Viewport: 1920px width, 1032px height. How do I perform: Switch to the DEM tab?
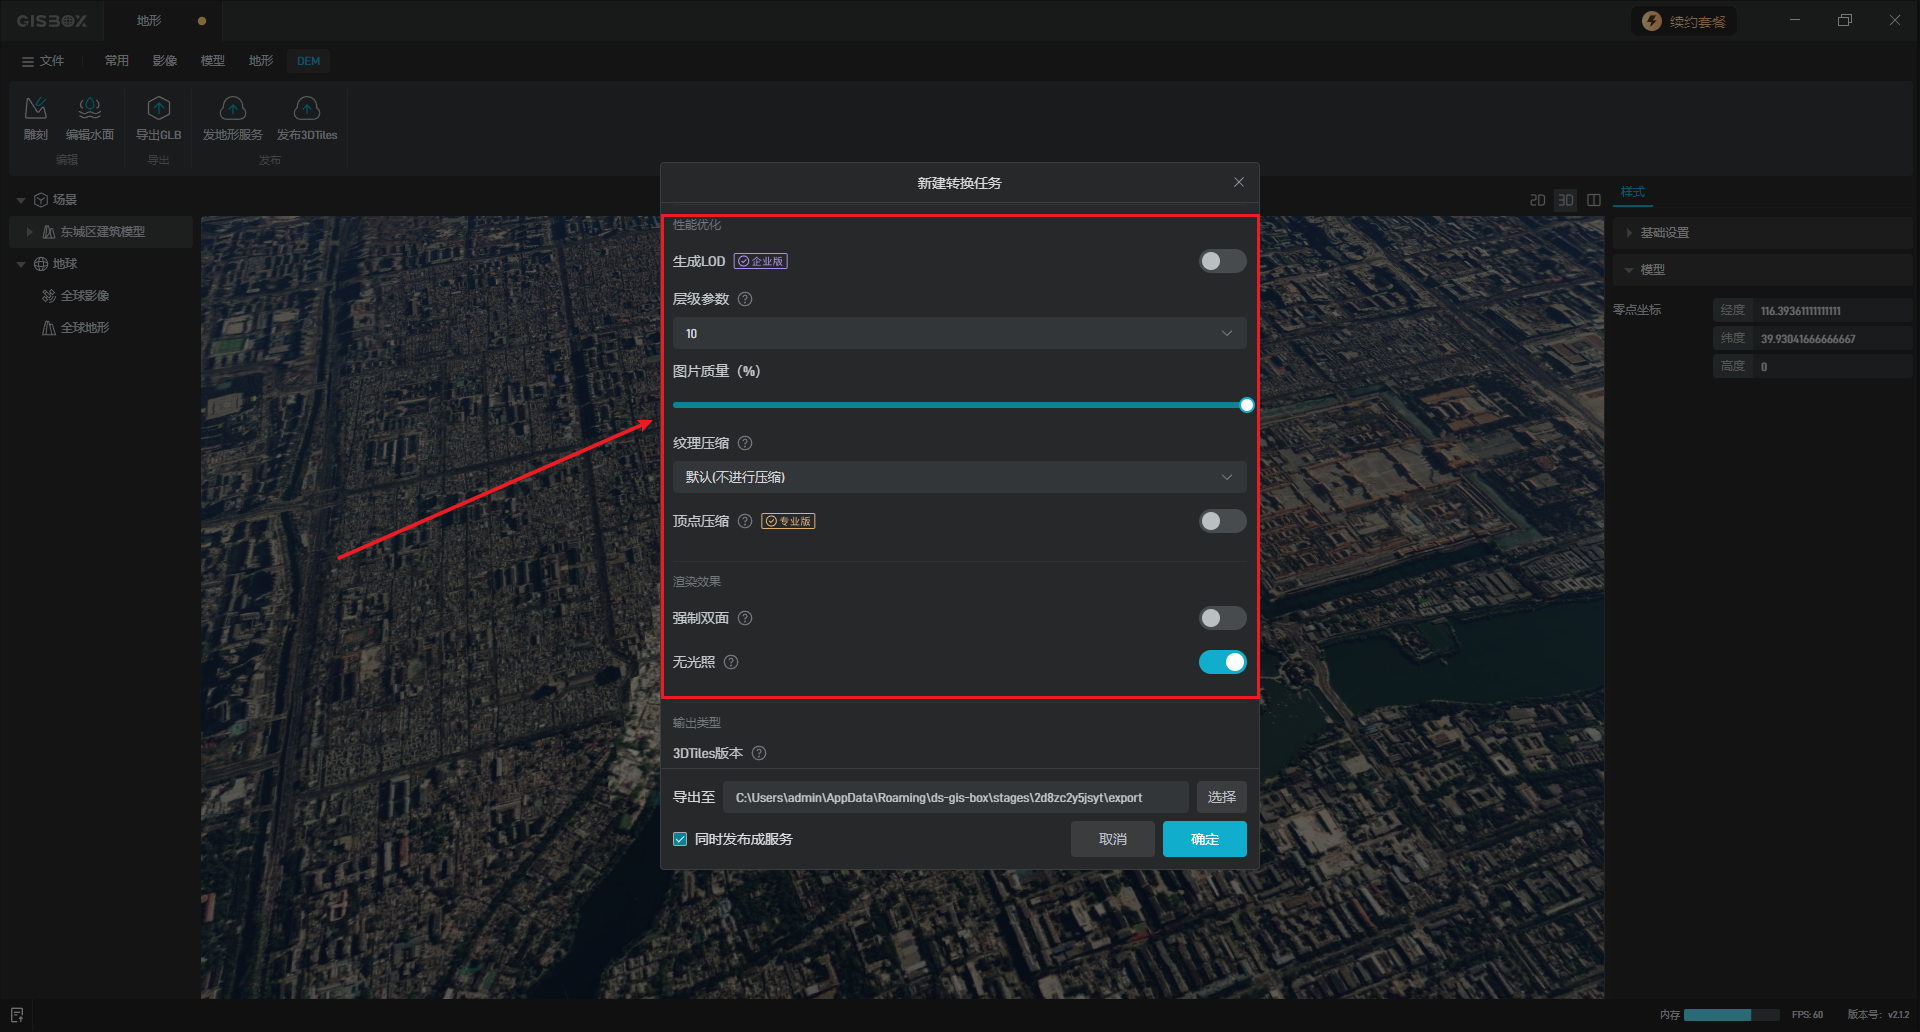pos(308,61)
